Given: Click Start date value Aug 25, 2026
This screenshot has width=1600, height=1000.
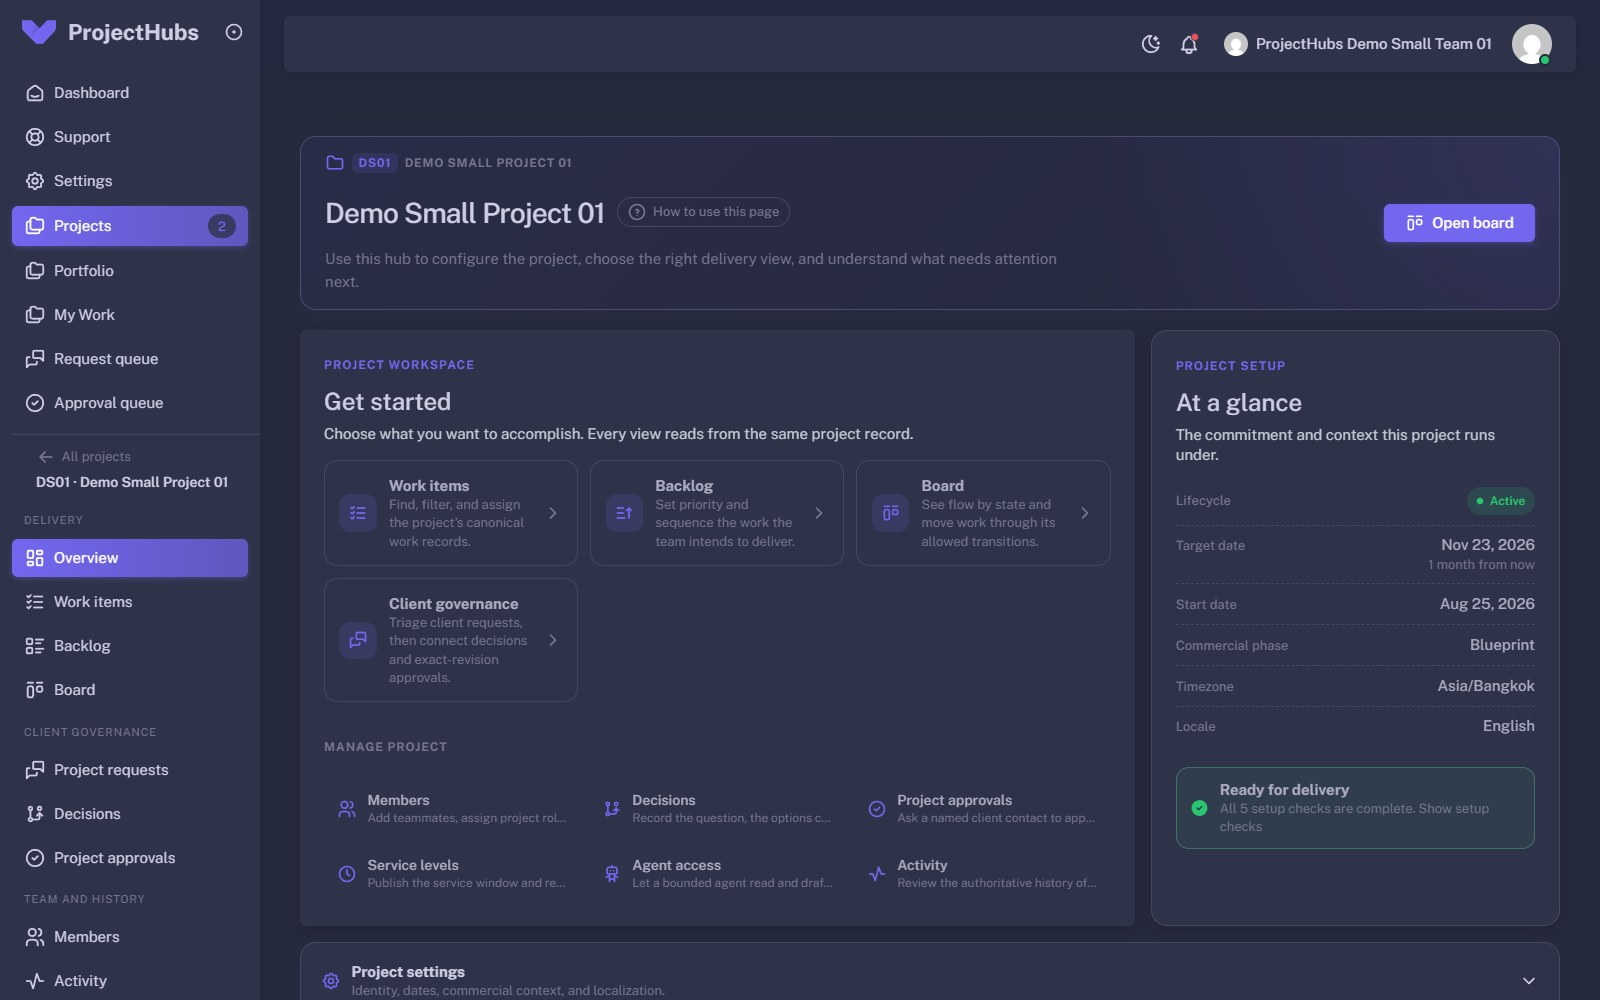Looking at the screenshot, I should tap(1487, 604).
